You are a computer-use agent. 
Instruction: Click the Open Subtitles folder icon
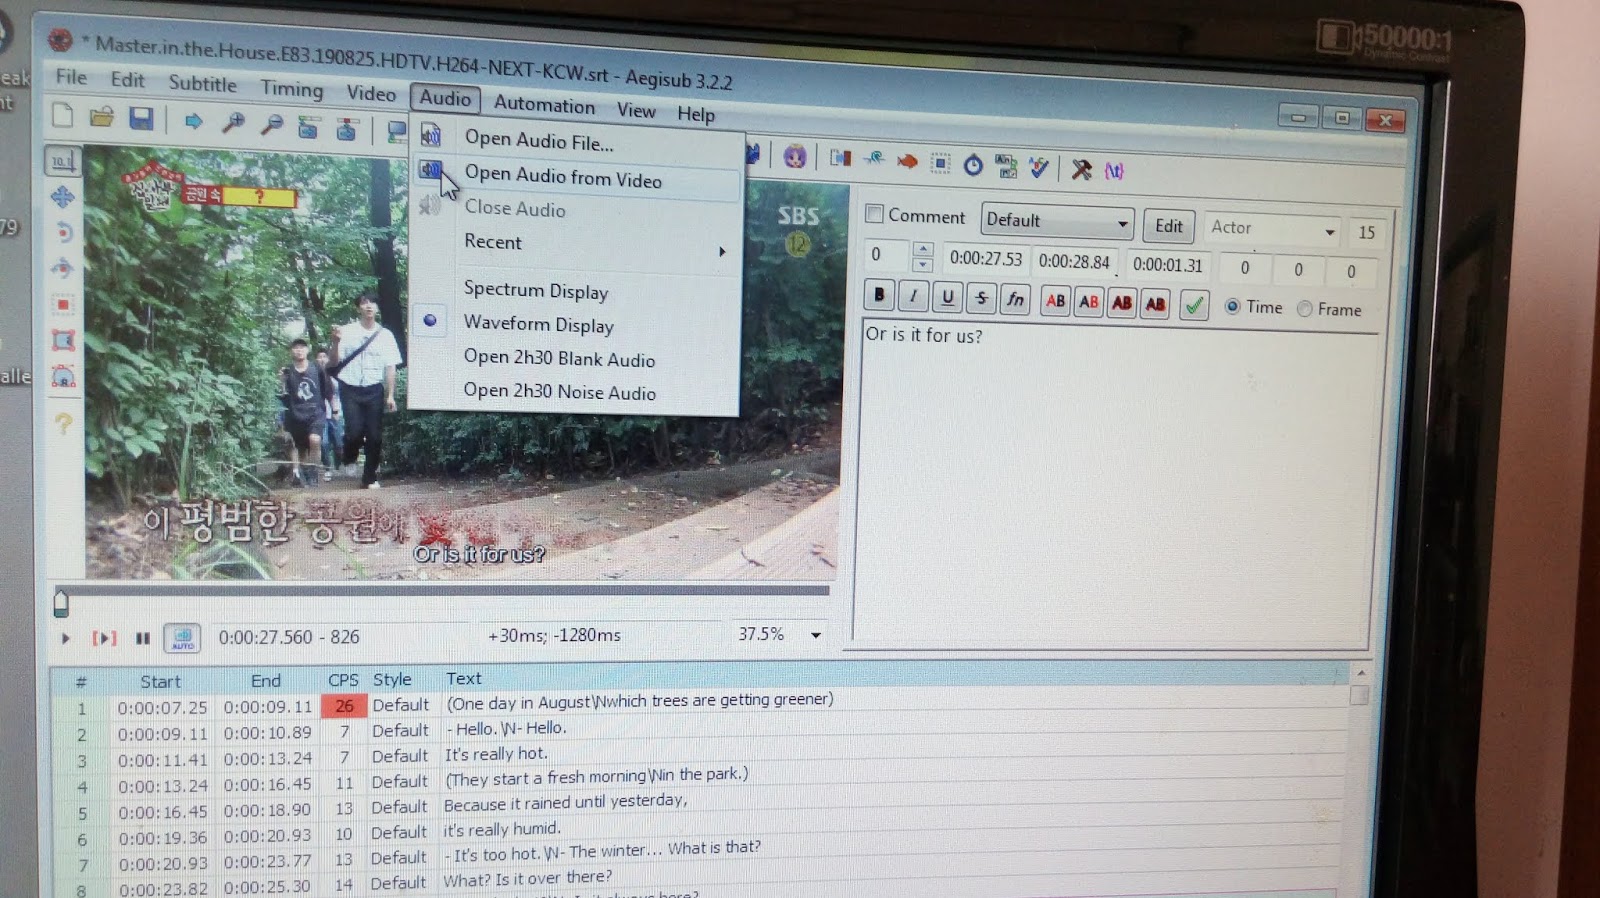pyautogui.click(x=102, y=117)
